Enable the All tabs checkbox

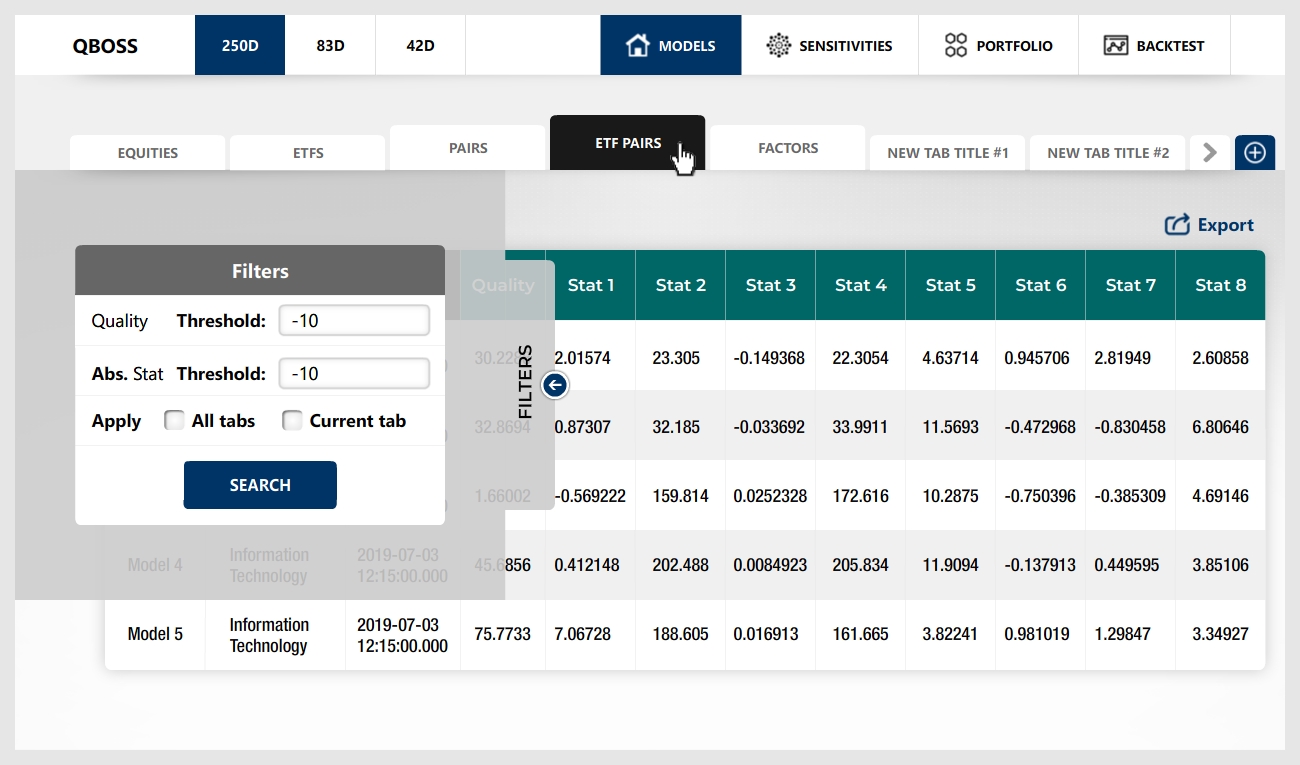pos(174,421)
